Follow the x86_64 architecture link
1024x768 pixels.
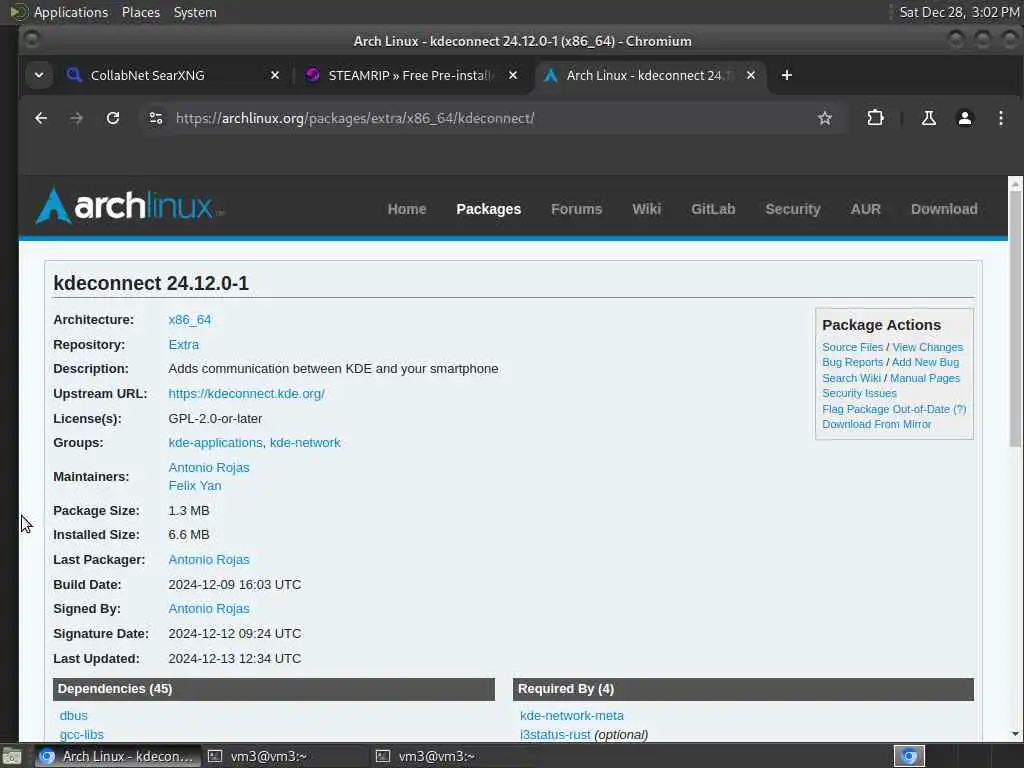[189, 320]
